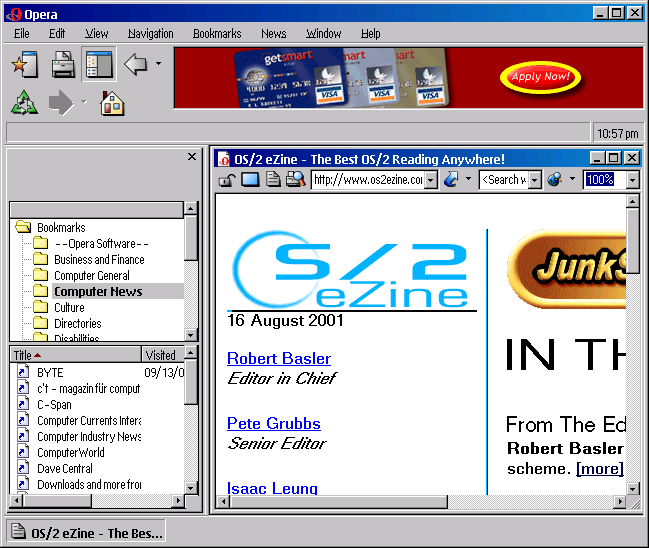Screen dimensions: 649x548
Task: Expand the zoom percentage dropdown
Action: 632,180
